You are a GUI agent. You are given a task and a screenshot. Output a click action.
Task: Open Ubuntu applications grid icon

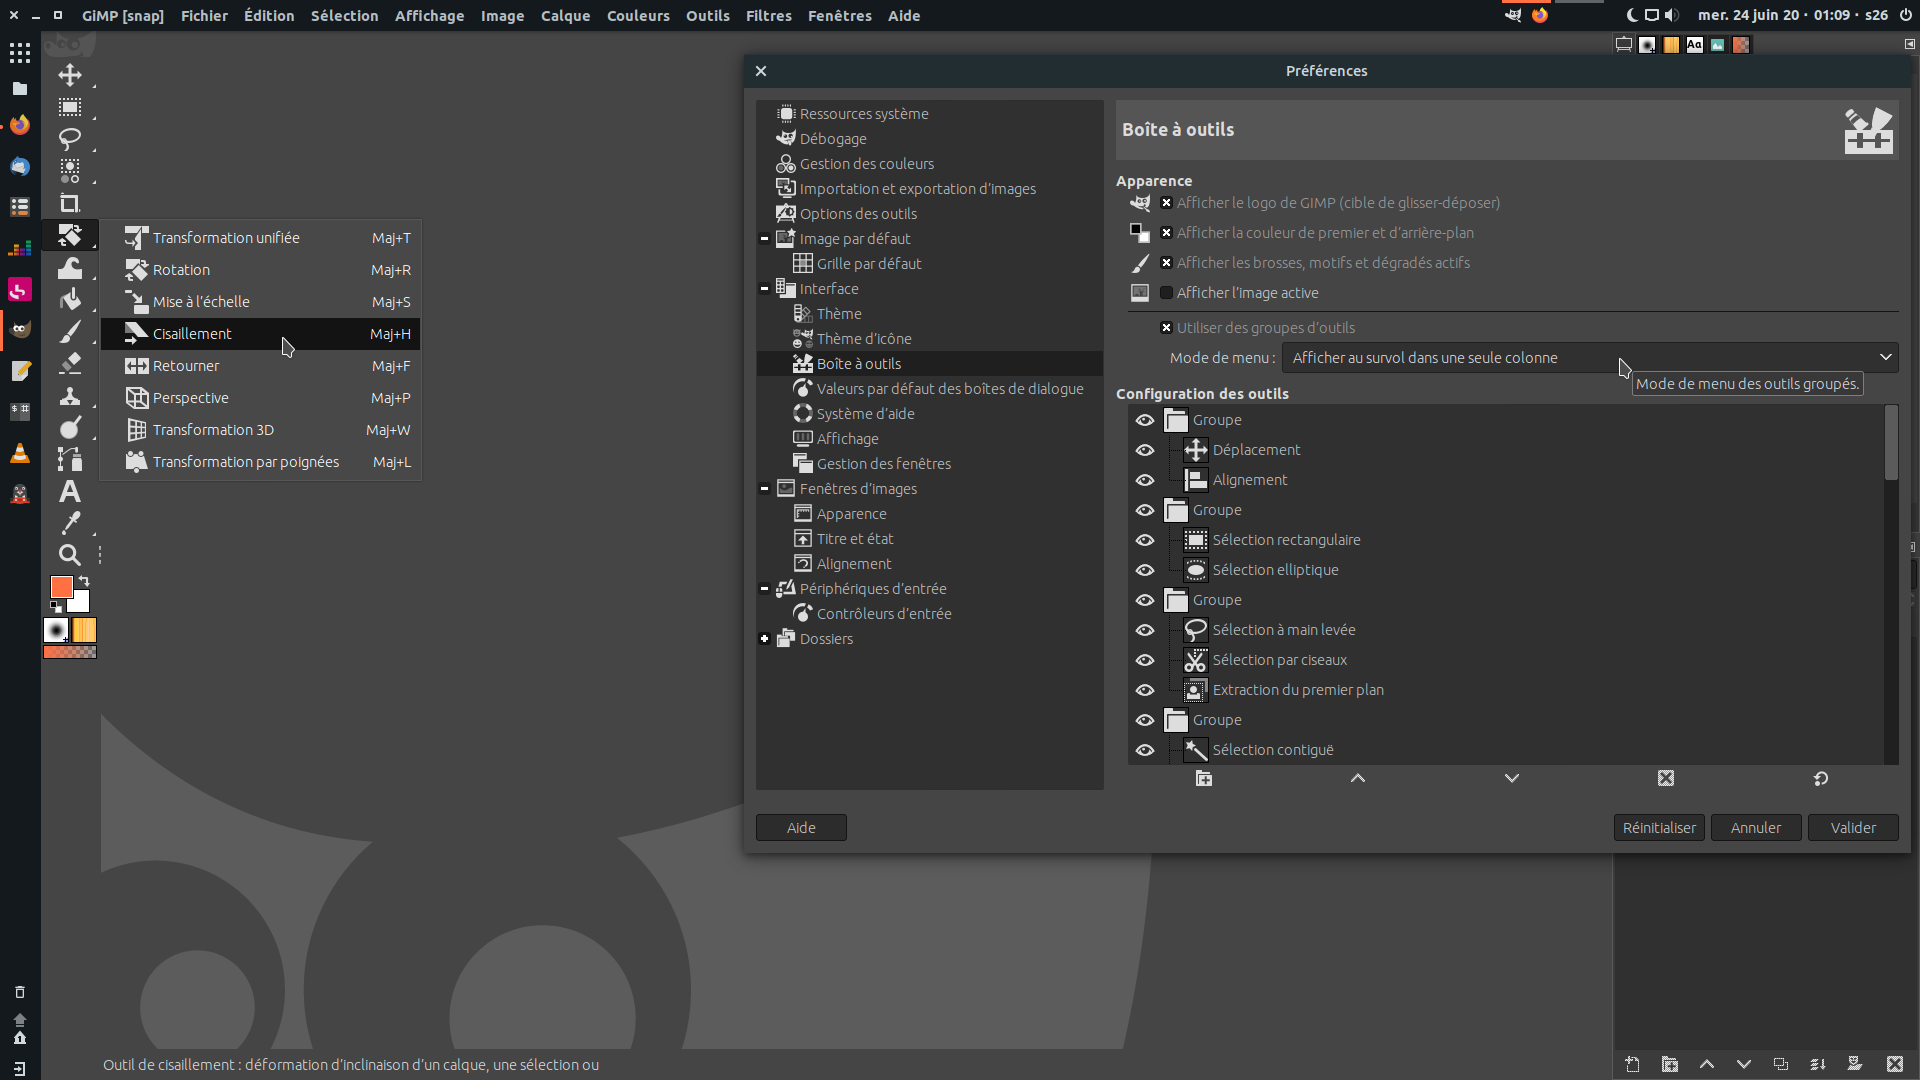pos(20,52)
